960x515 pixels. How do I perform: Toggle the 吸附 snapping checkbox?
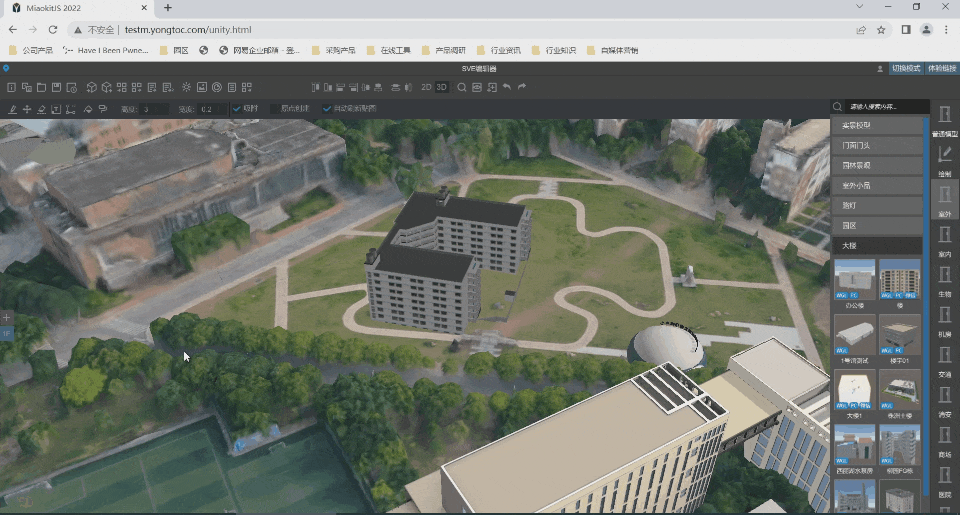237,109
